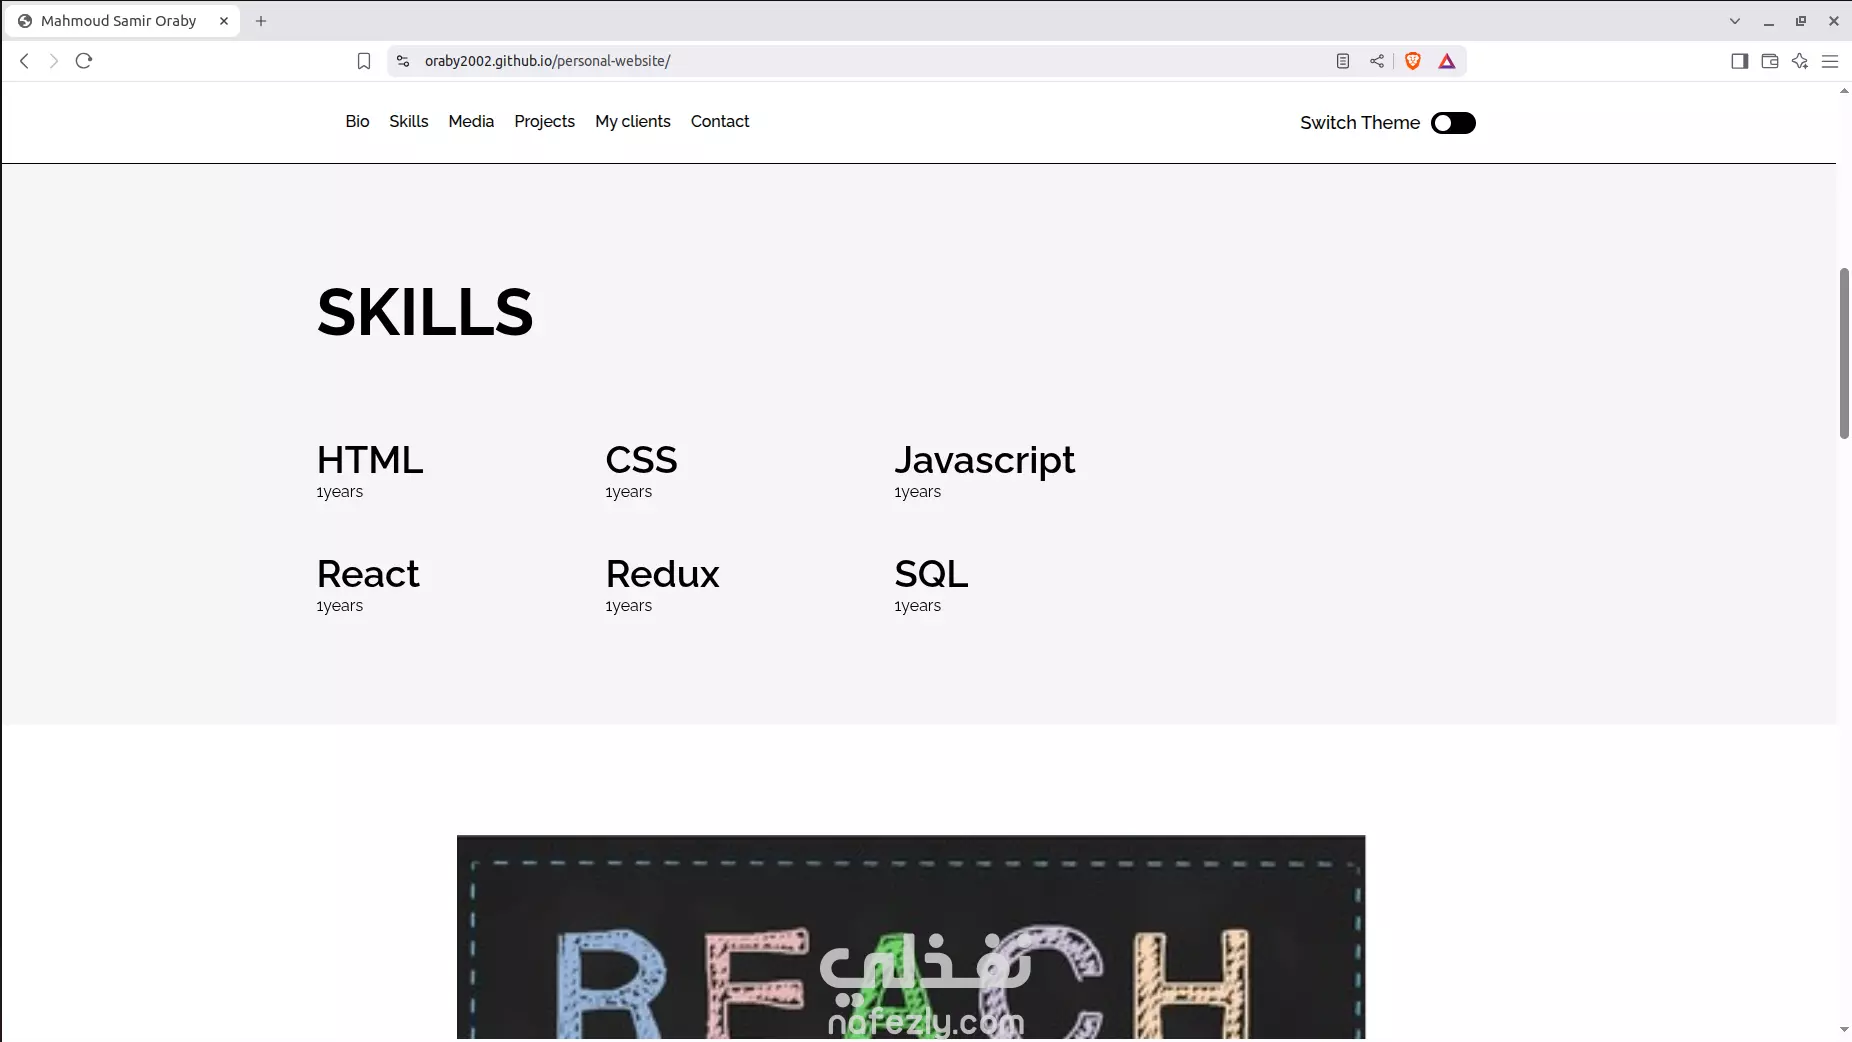Screen dimensions: 1852x1042
Task: Expand the tab search dropdown
Action: [x=1735, y=21]
